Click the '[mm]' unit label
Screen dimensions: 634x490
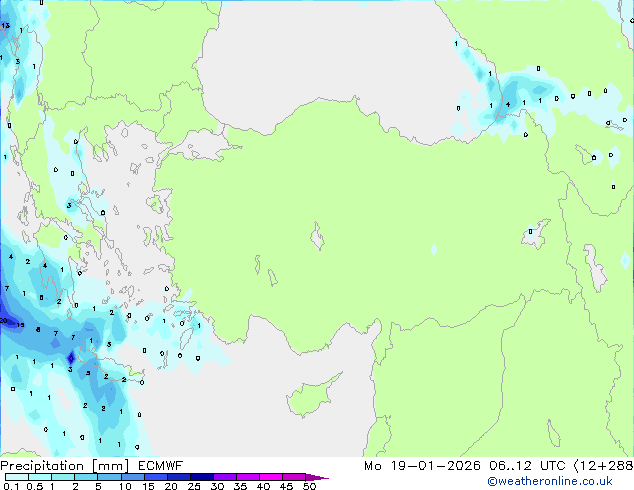[x=111, y=466]
